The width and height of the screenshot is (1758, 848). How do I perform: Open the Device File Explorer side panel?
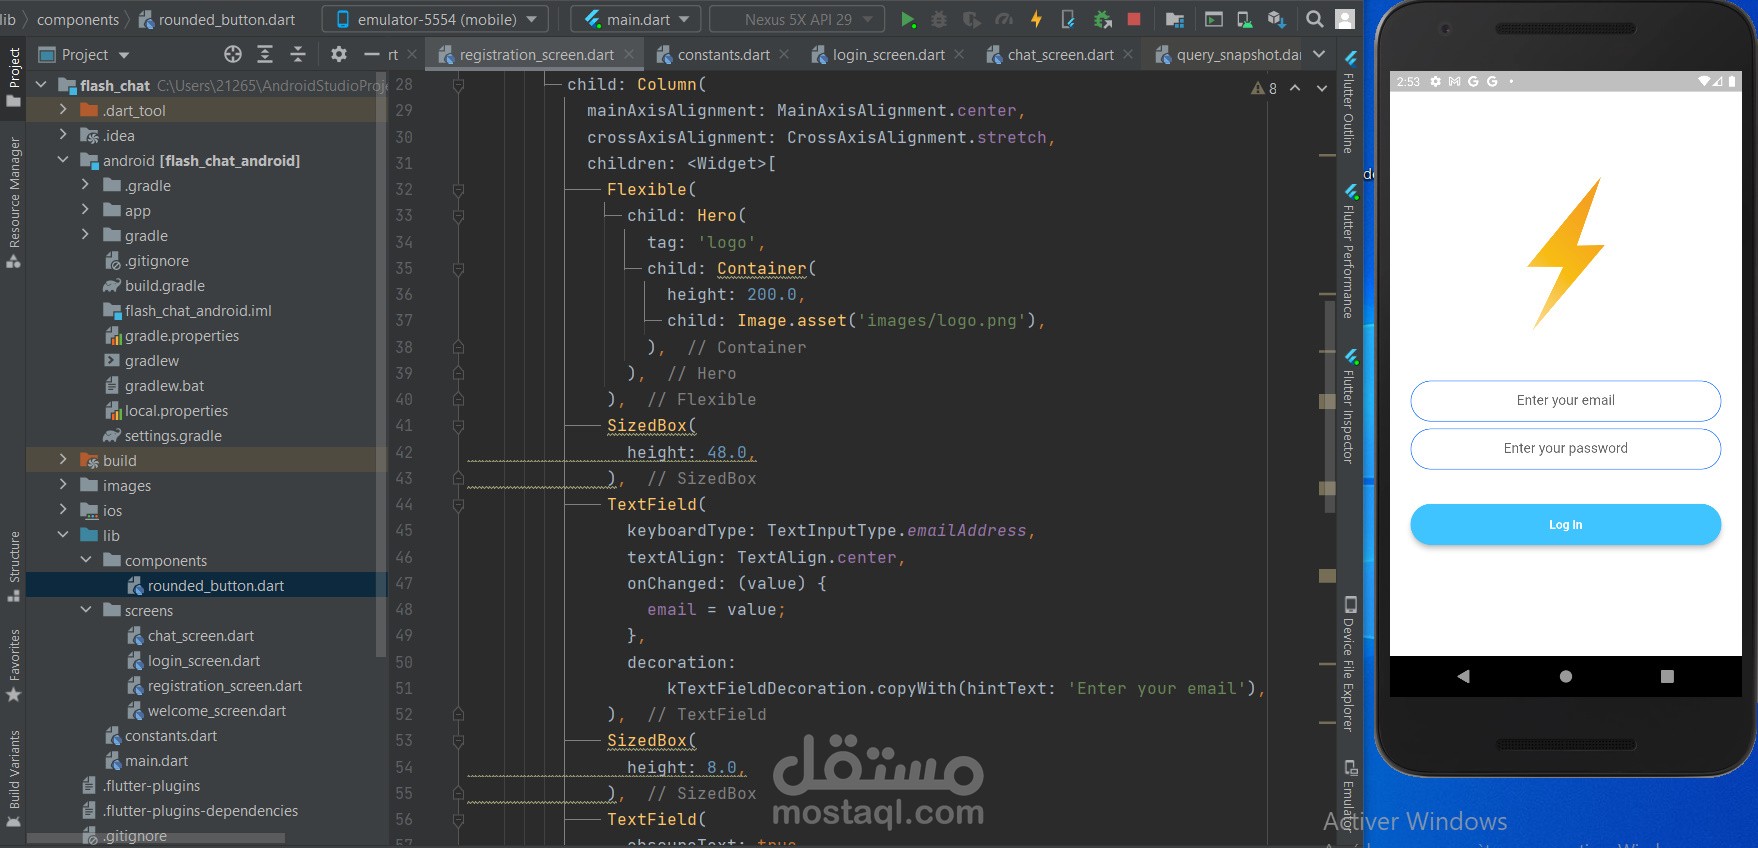1349,666
